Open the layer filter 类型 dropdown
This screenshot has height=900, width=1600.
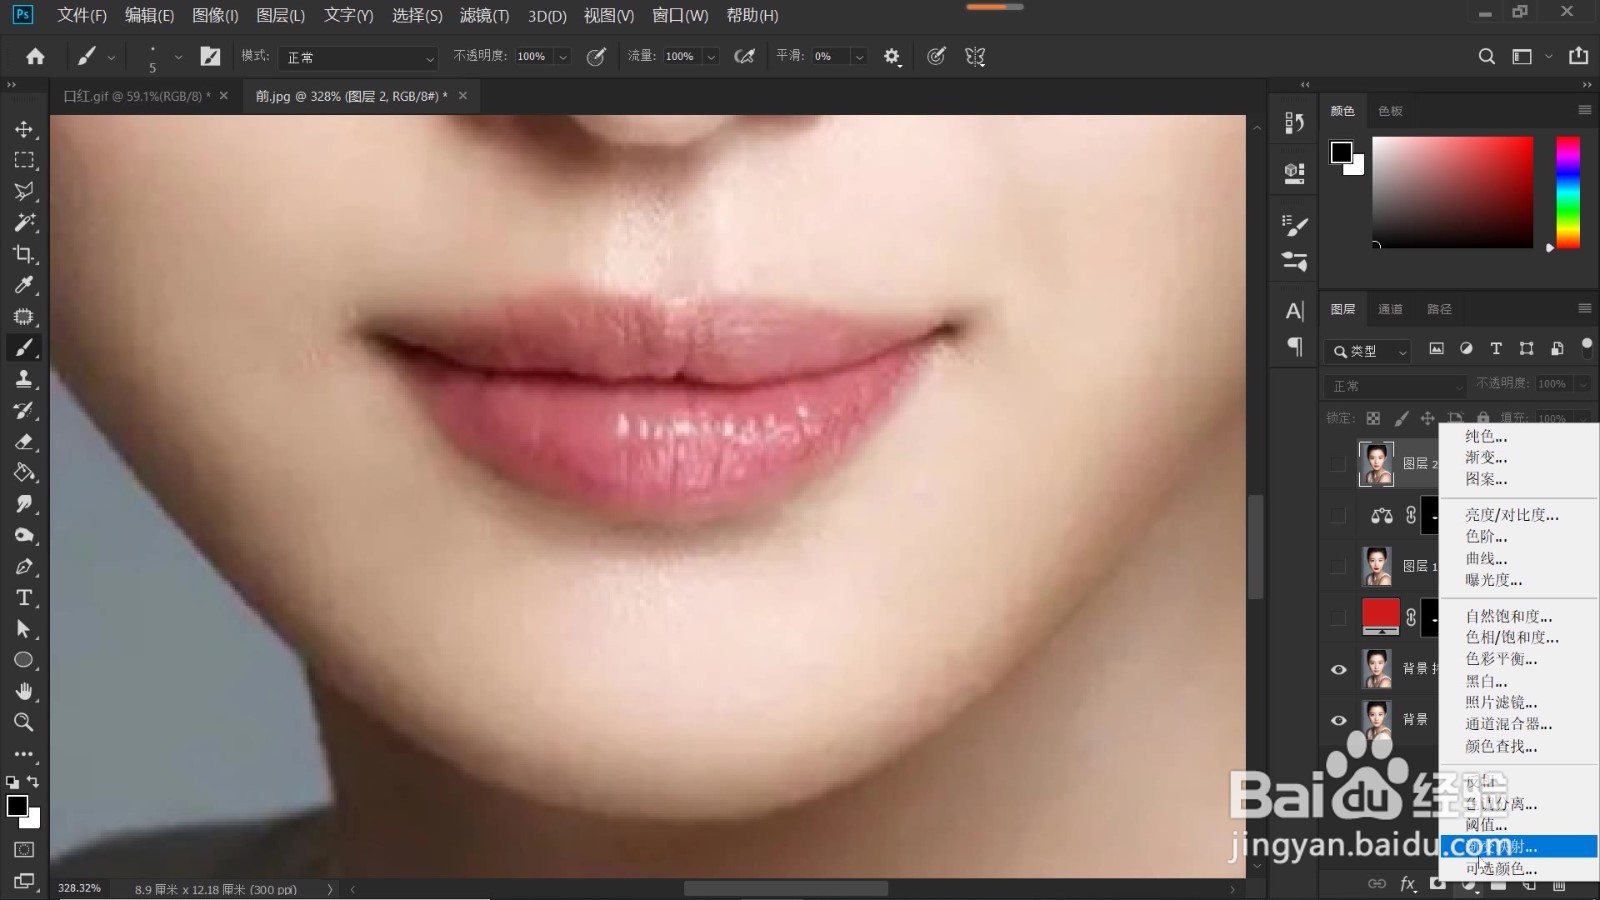tap(1369, 351)
